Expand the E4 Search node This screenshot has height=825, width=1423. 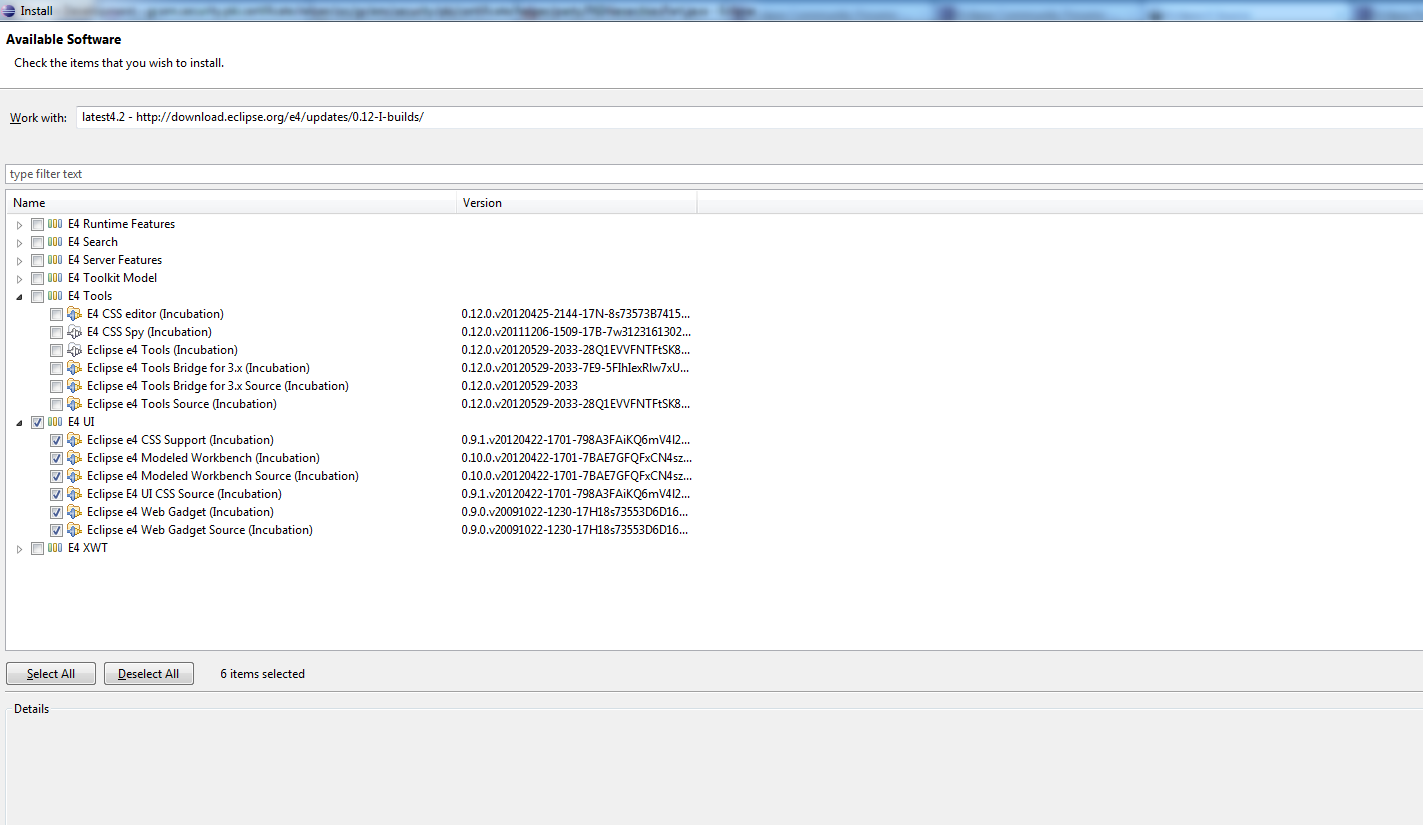point(19,243)
